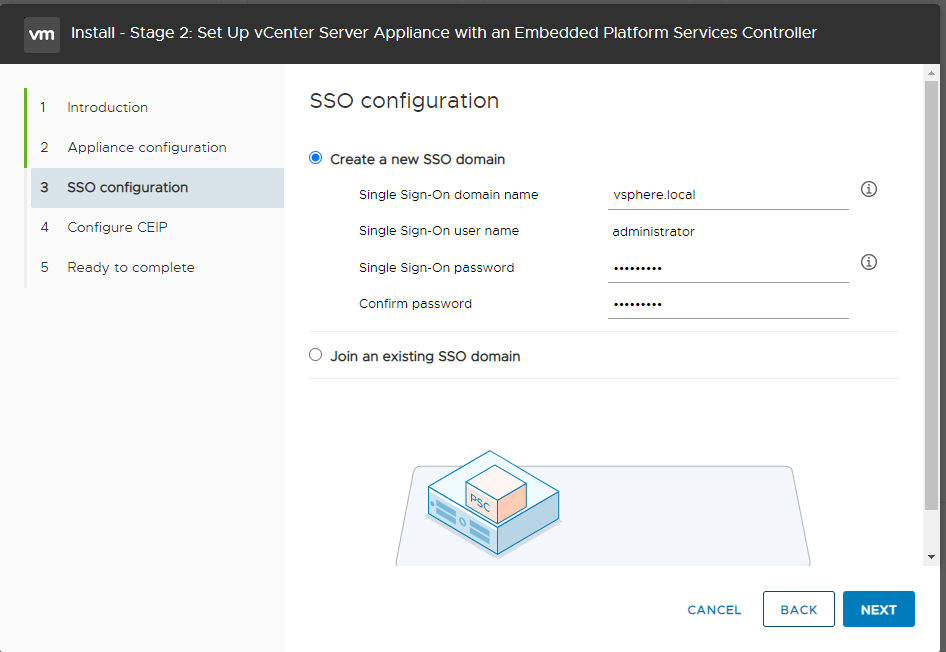Viewport: 946px width, 652px height.
Task: Open info icon beside SSO domain name
Action: tap(868, 189)
